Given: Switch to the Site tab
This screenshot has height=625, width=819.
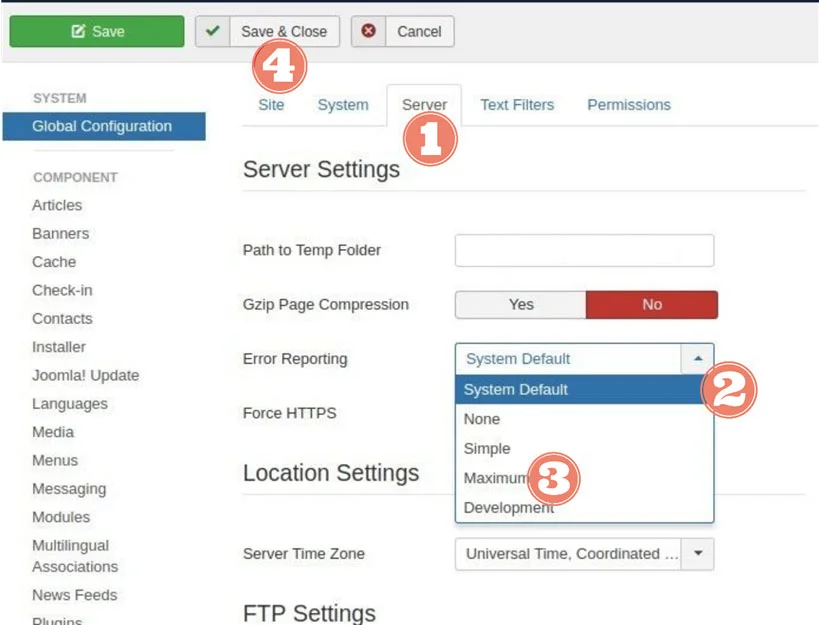Looking at the screenshot, I should (271, 104).
